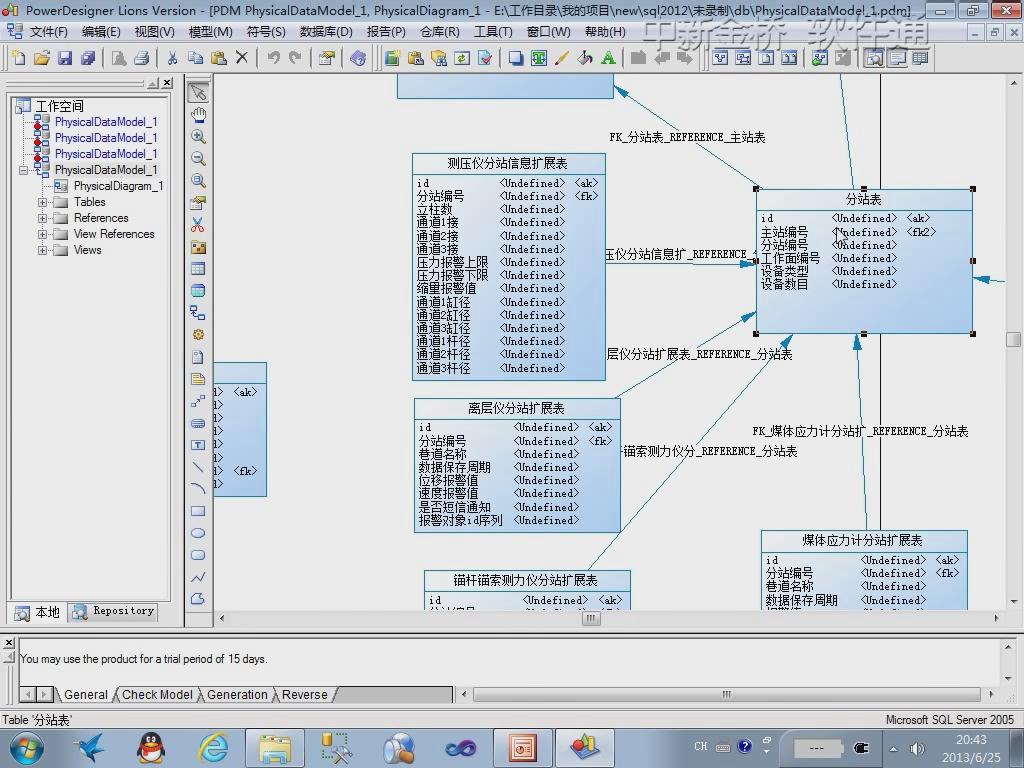Viewport: 1024px width, 768px height.
Task: Select the Arc tool in the palette
Action: pos(198,488)
